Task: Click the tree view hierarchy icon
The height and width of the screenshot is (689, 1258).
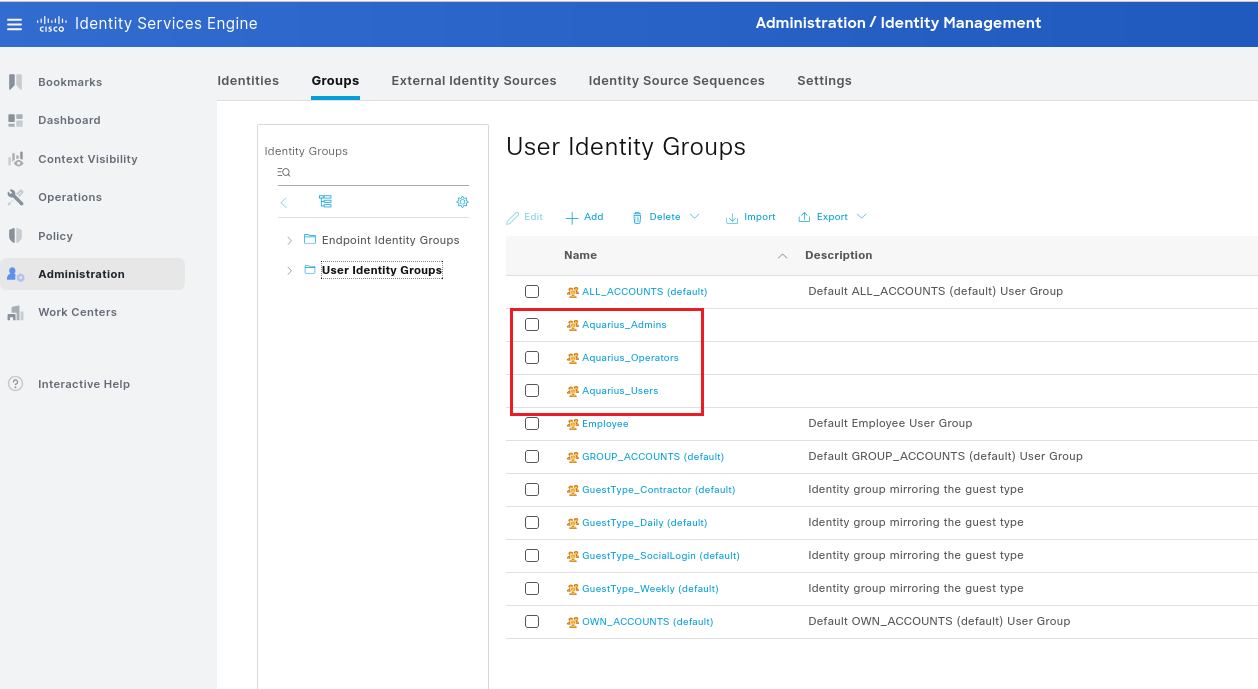Action: (325, 201)
